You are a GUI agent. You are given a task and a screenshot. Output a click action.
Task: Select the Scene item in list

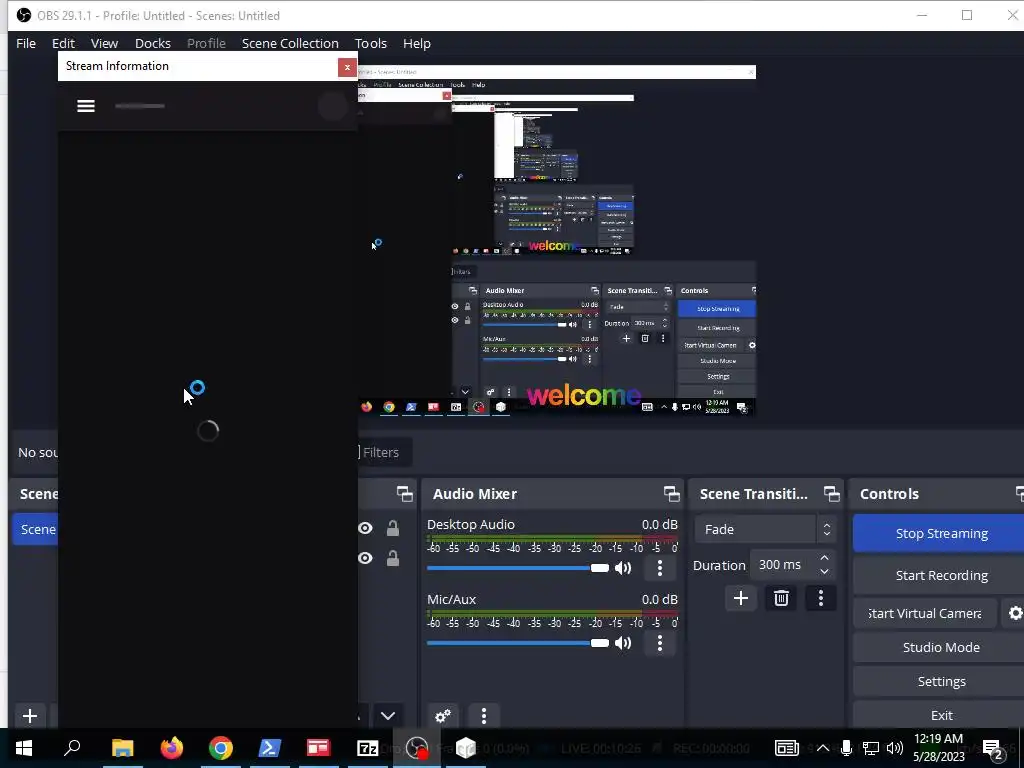pos(35,529)
